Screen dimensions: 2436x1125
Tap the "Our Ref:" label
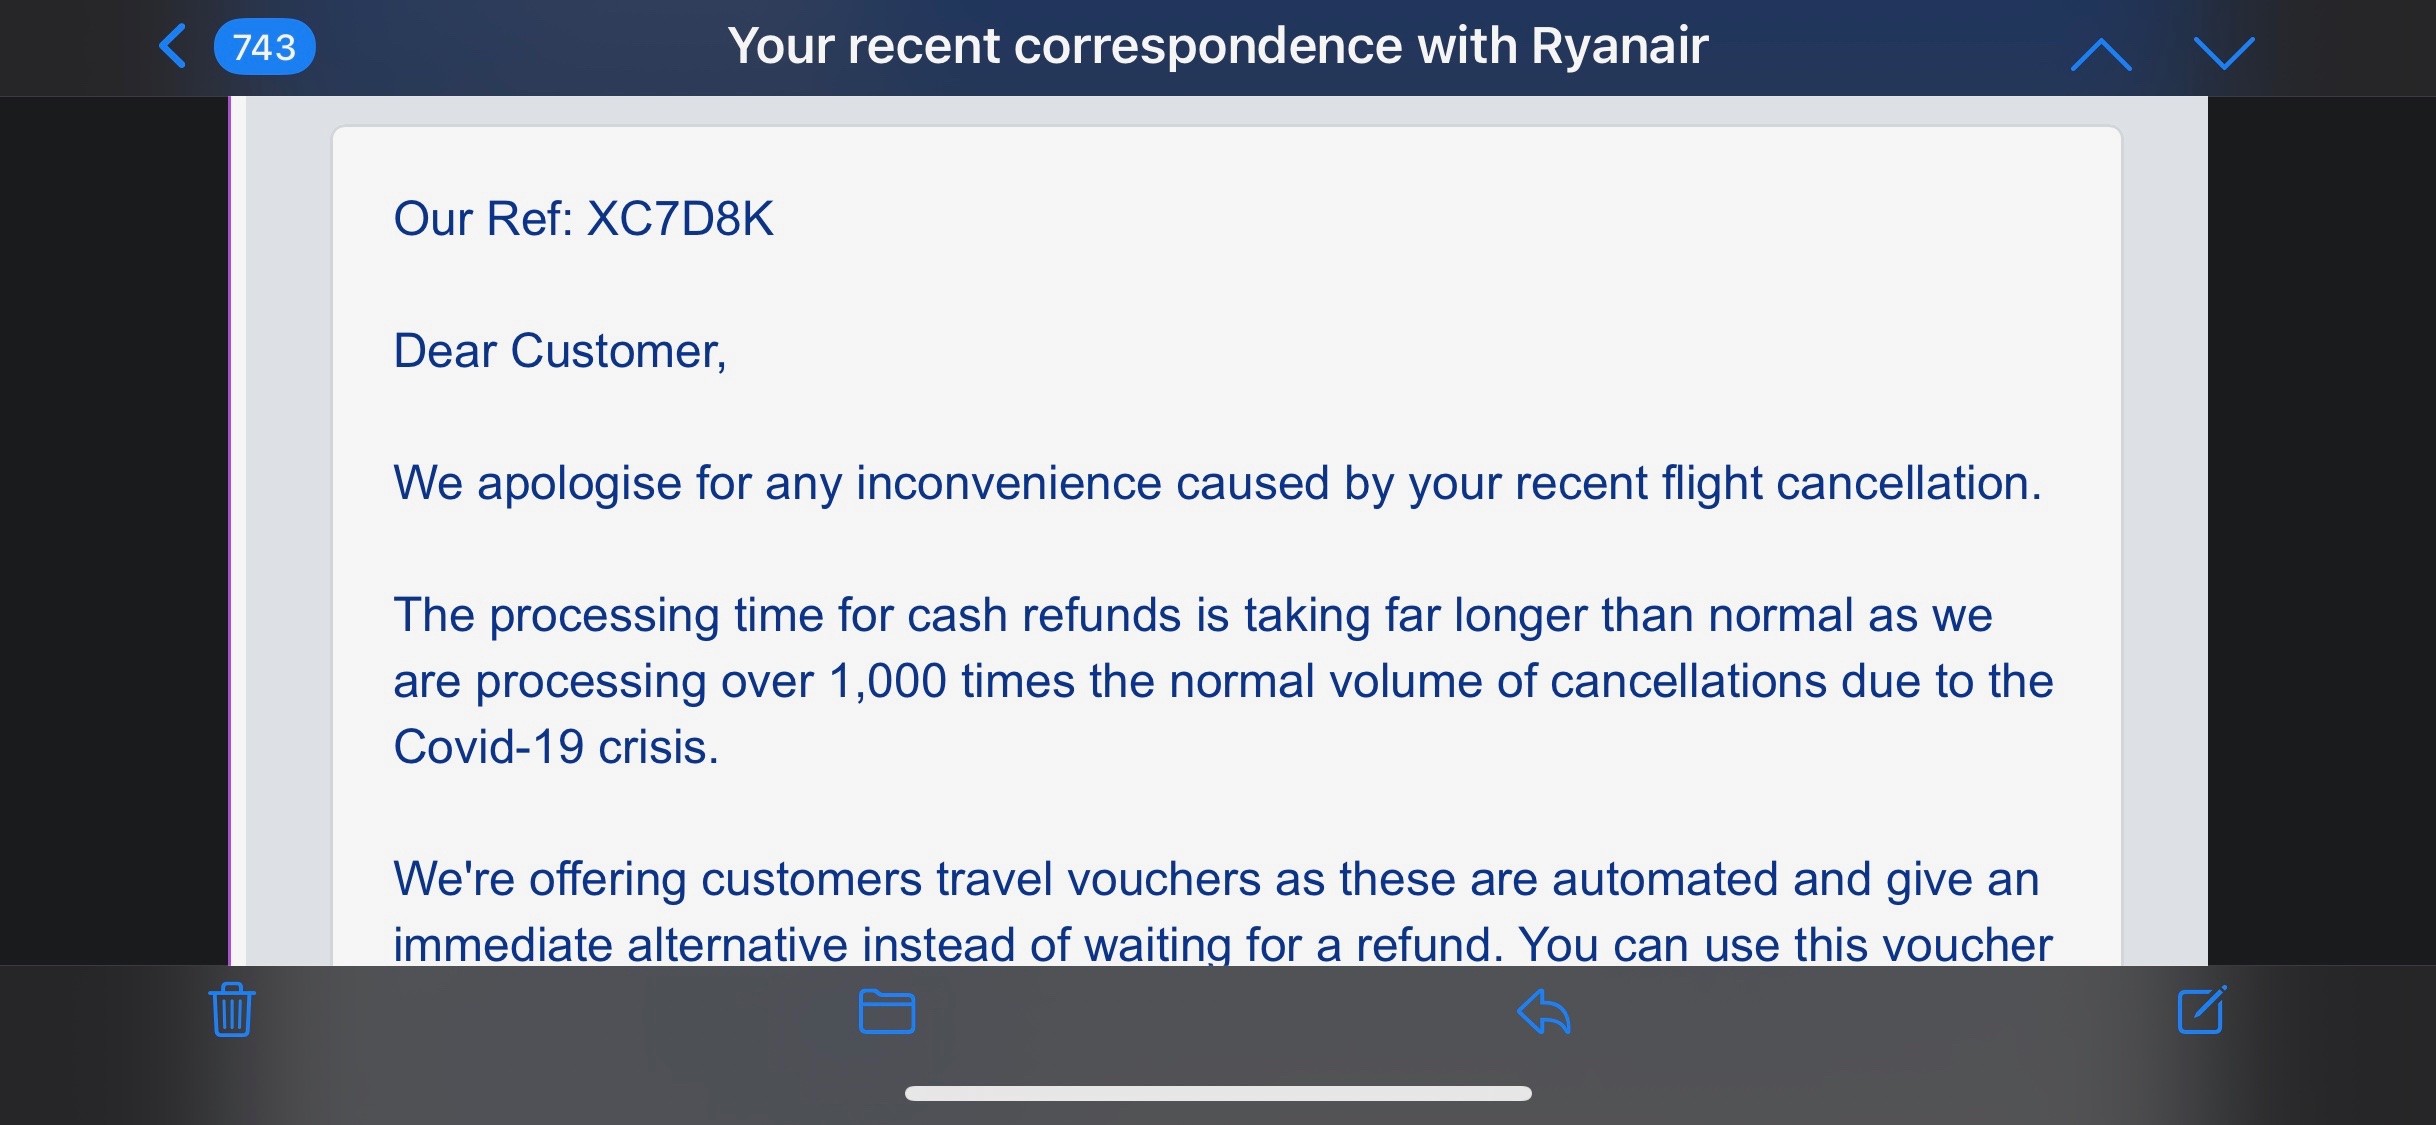click(x=483, y=219)
